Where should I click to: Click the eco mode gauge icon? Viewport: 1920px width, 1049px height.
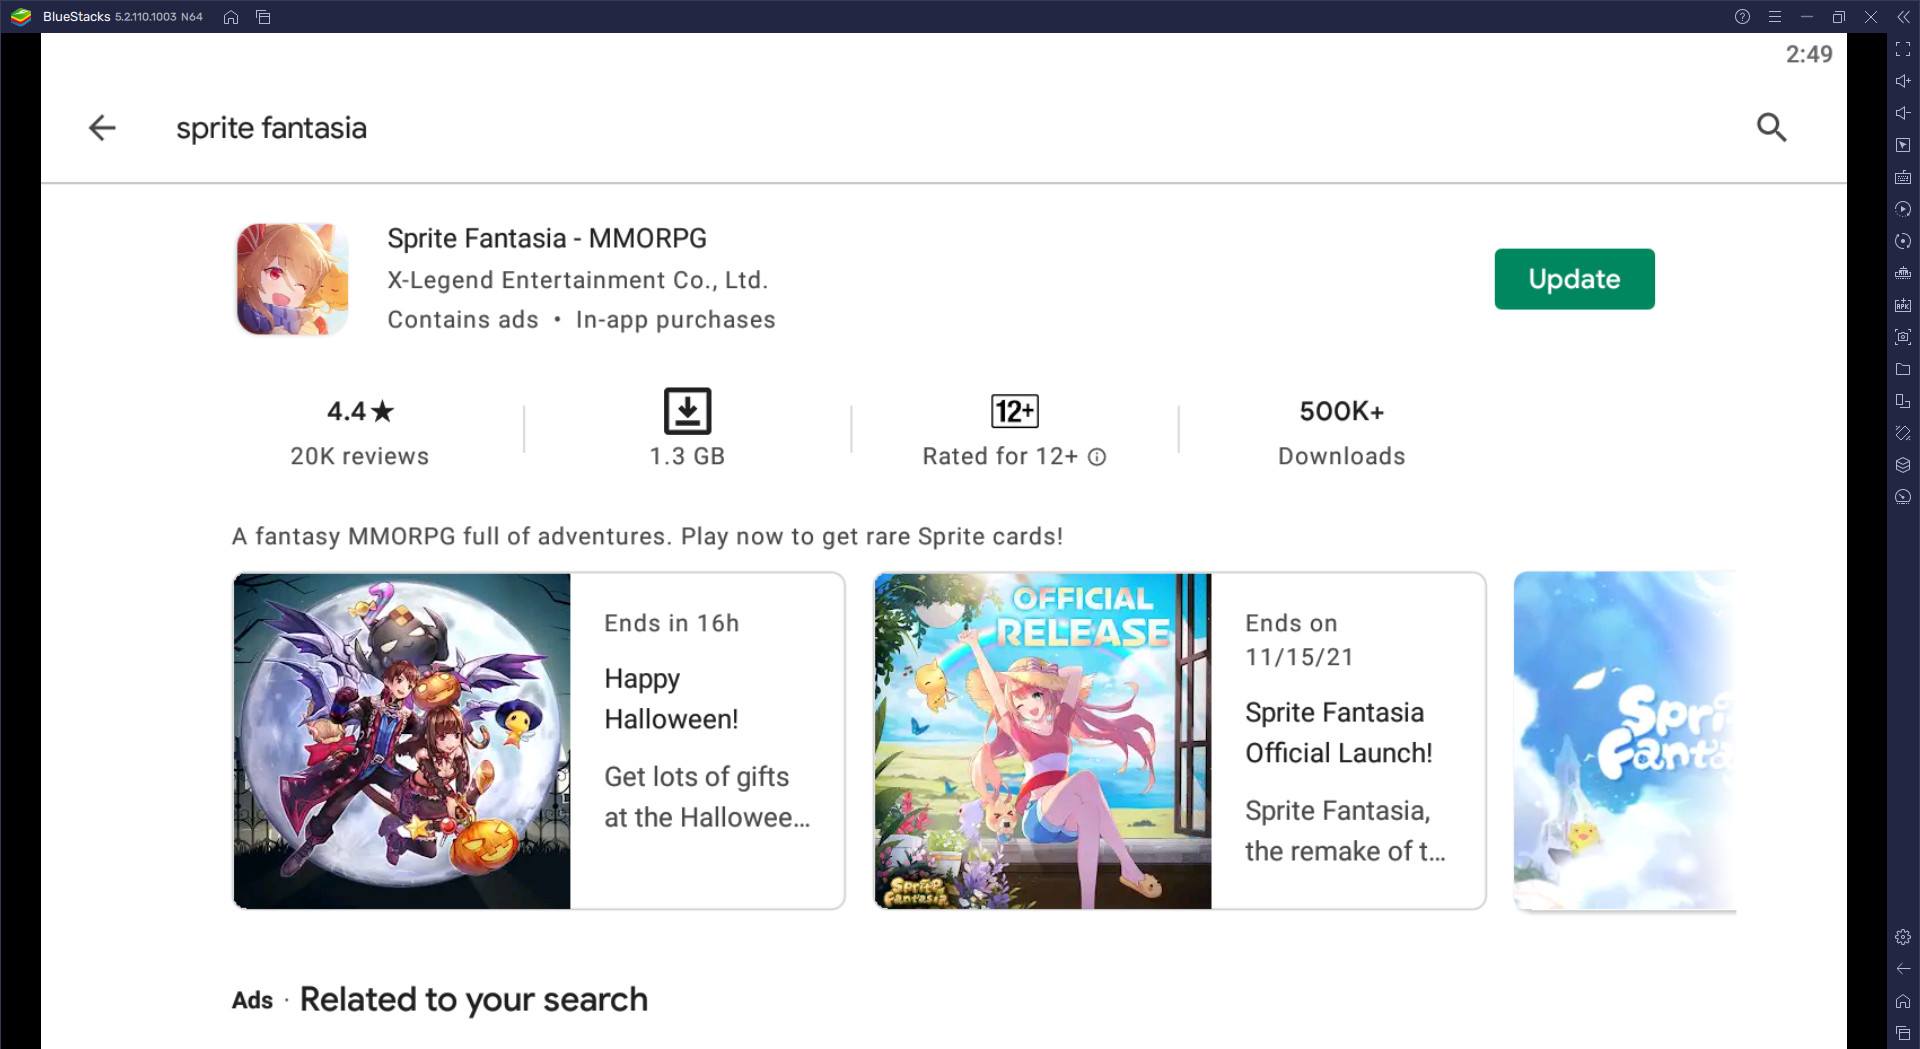coord(1903,497)
